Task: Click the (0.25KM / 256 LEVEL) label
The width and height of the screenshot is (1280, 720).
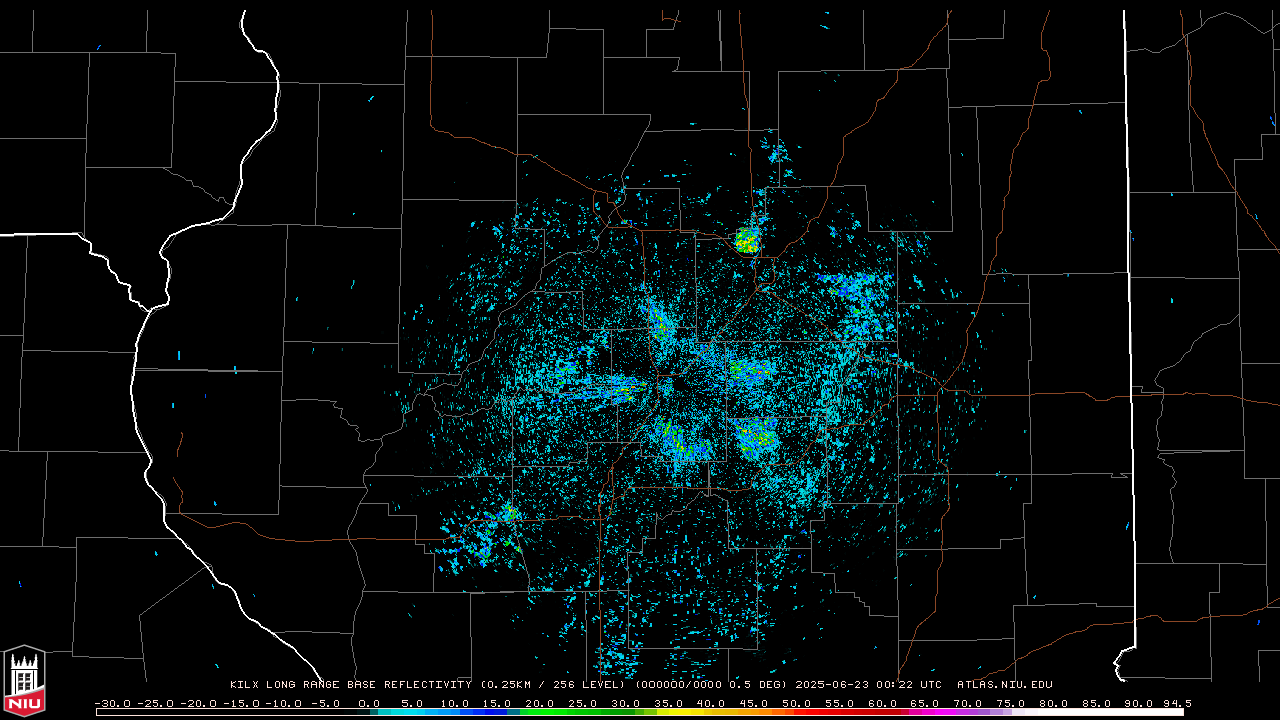Action: (x=553, y=685)
